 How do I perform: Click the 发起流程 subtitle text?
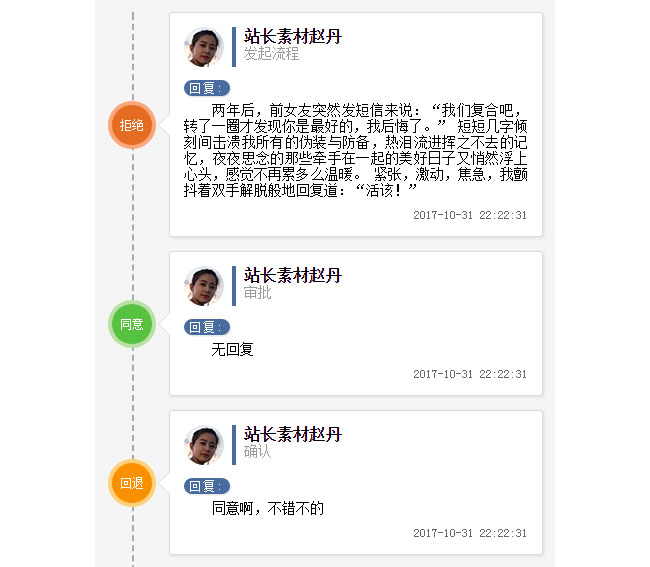pos(272,54)
